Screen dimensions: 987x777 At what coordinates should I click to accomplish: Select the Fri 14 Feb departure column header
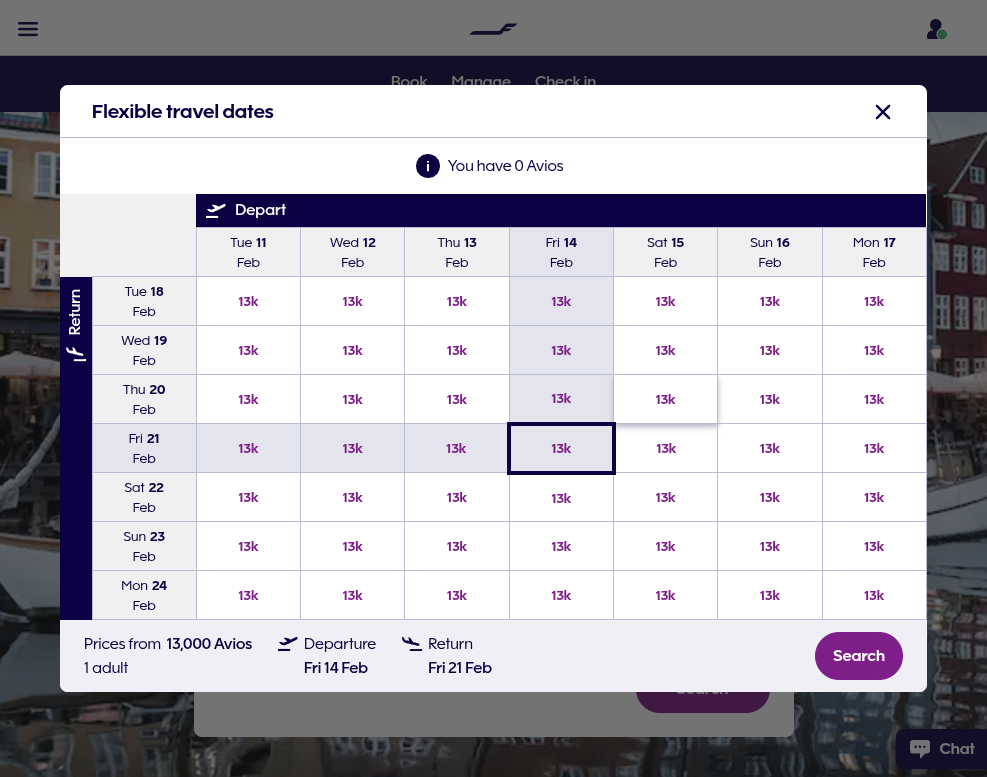pyautogui.click(x=561, y=252)
